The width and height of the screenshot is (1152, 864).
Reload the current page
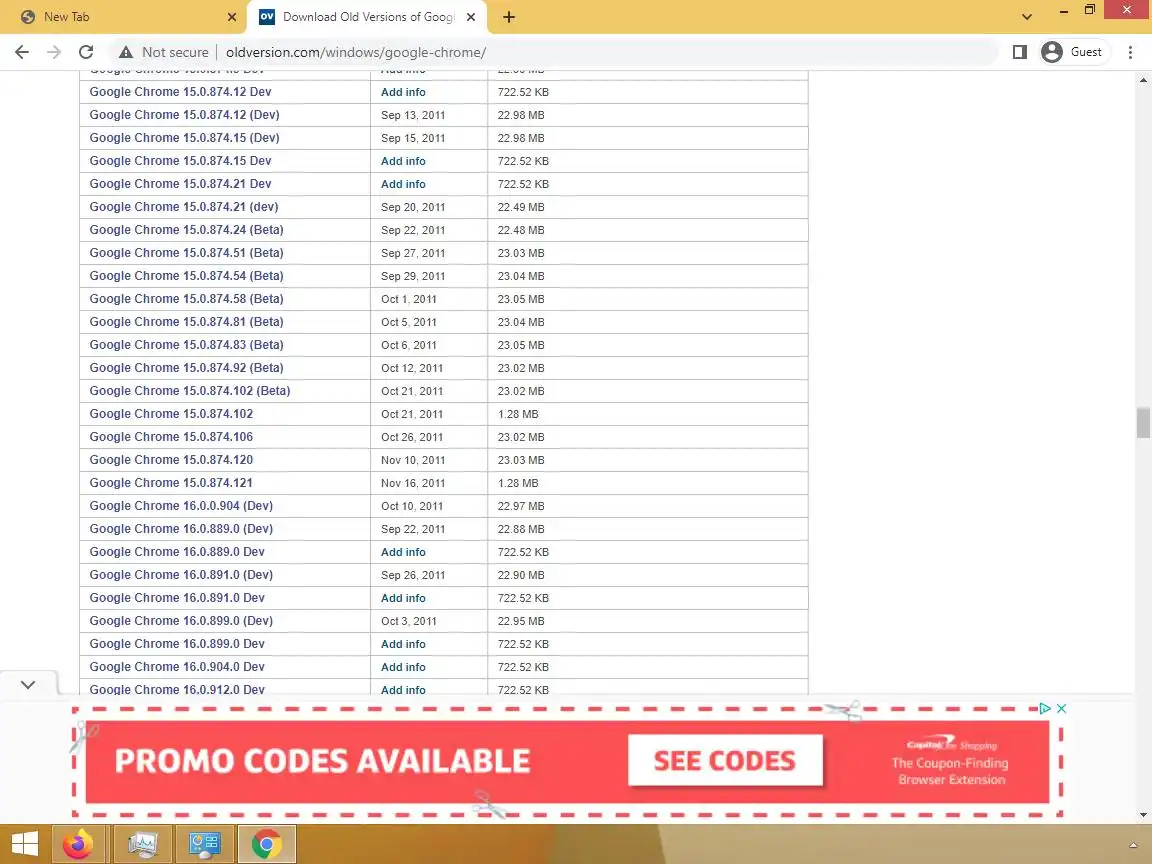tap(86, 52)
